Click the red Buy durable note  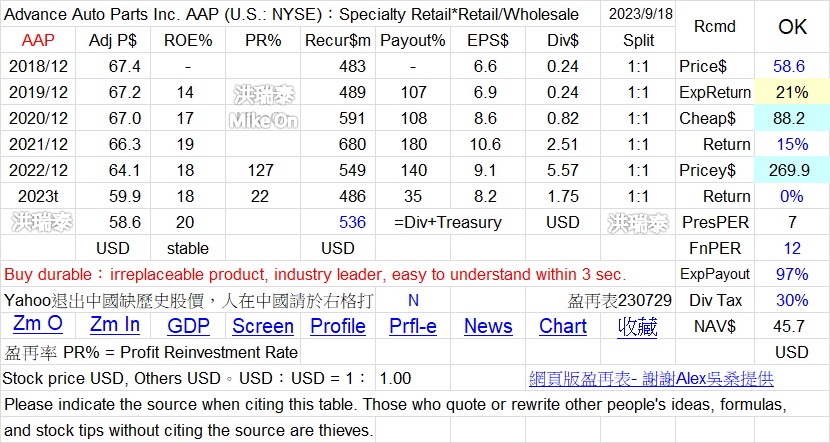point(315,274)
